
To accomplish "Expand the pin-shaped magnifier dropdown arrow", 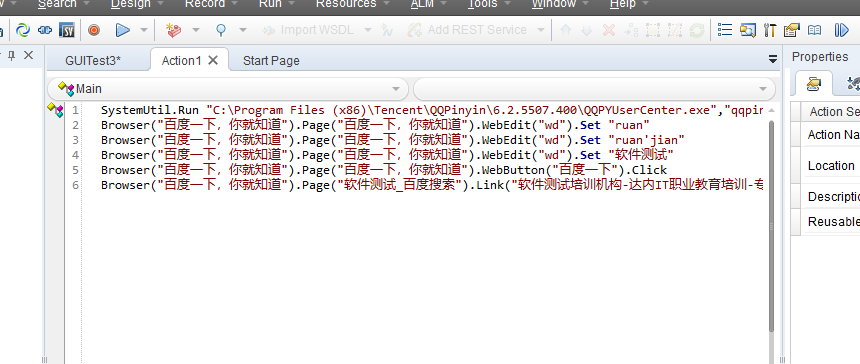I will pos(242,30).
